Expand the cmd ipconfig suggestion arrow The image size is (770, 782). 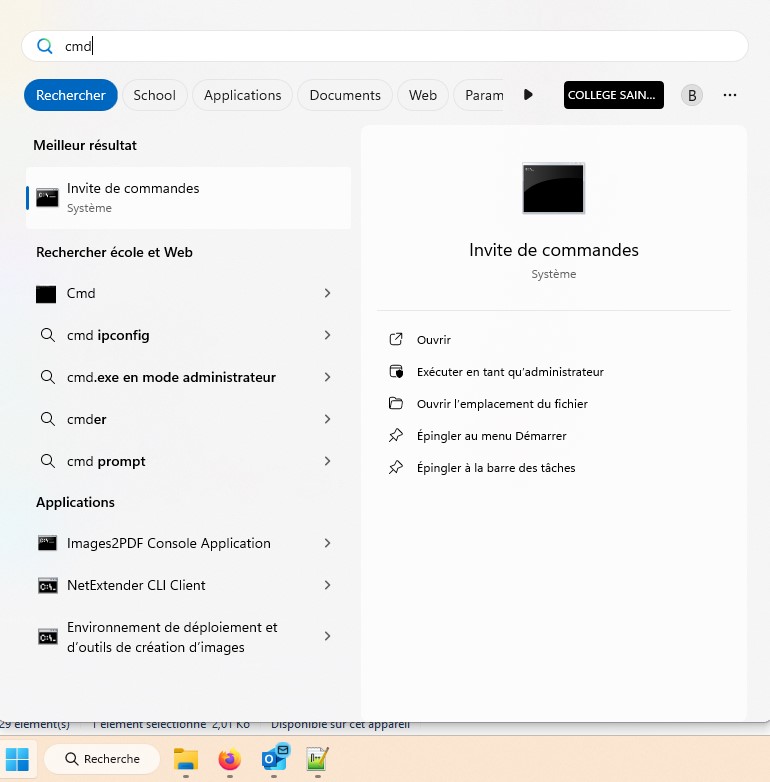pyautogui.click(x=327, y=335)
